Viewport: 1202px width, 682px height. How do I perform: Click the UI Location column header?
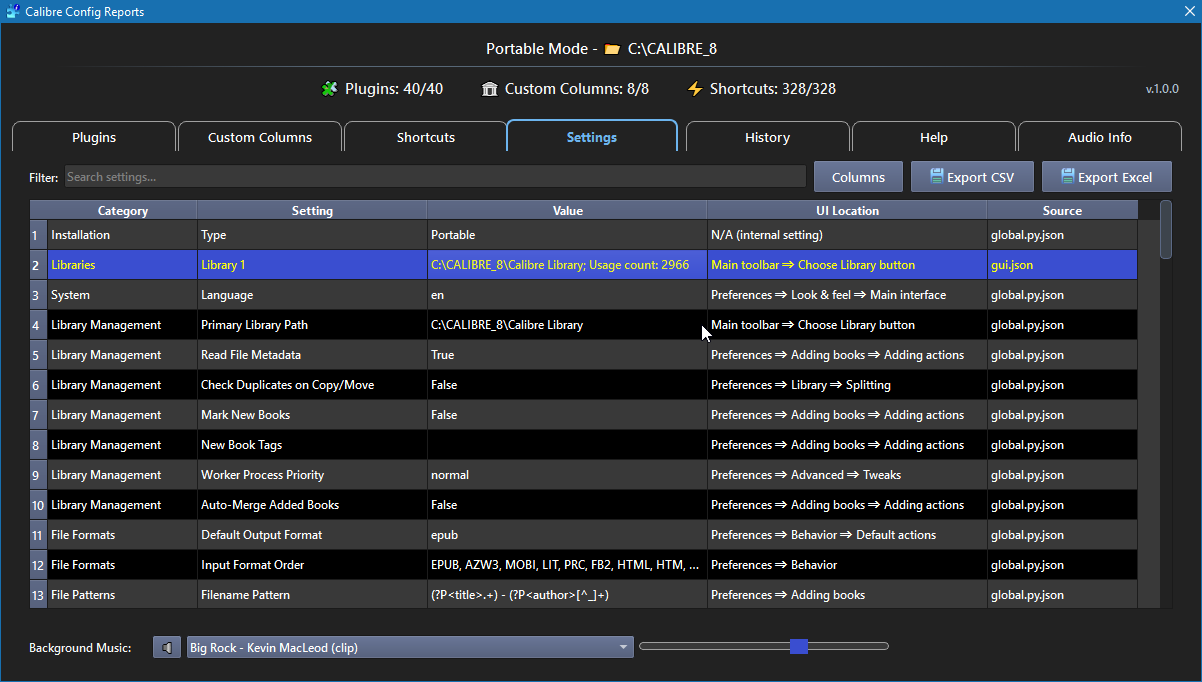coord(847,211)
